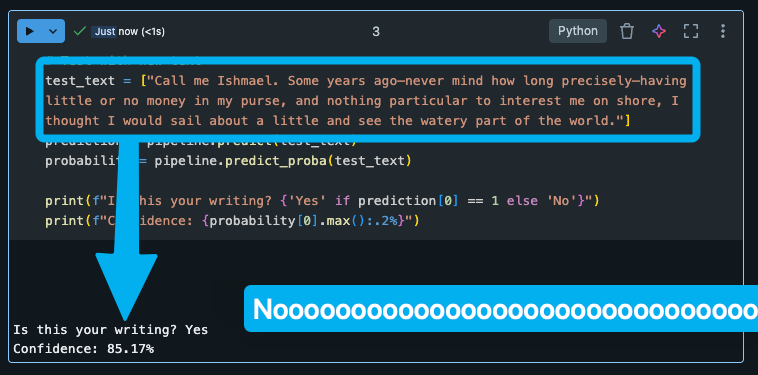
Task: Click the 'Just now (<1s)' execution time
Action: point(128,32)
